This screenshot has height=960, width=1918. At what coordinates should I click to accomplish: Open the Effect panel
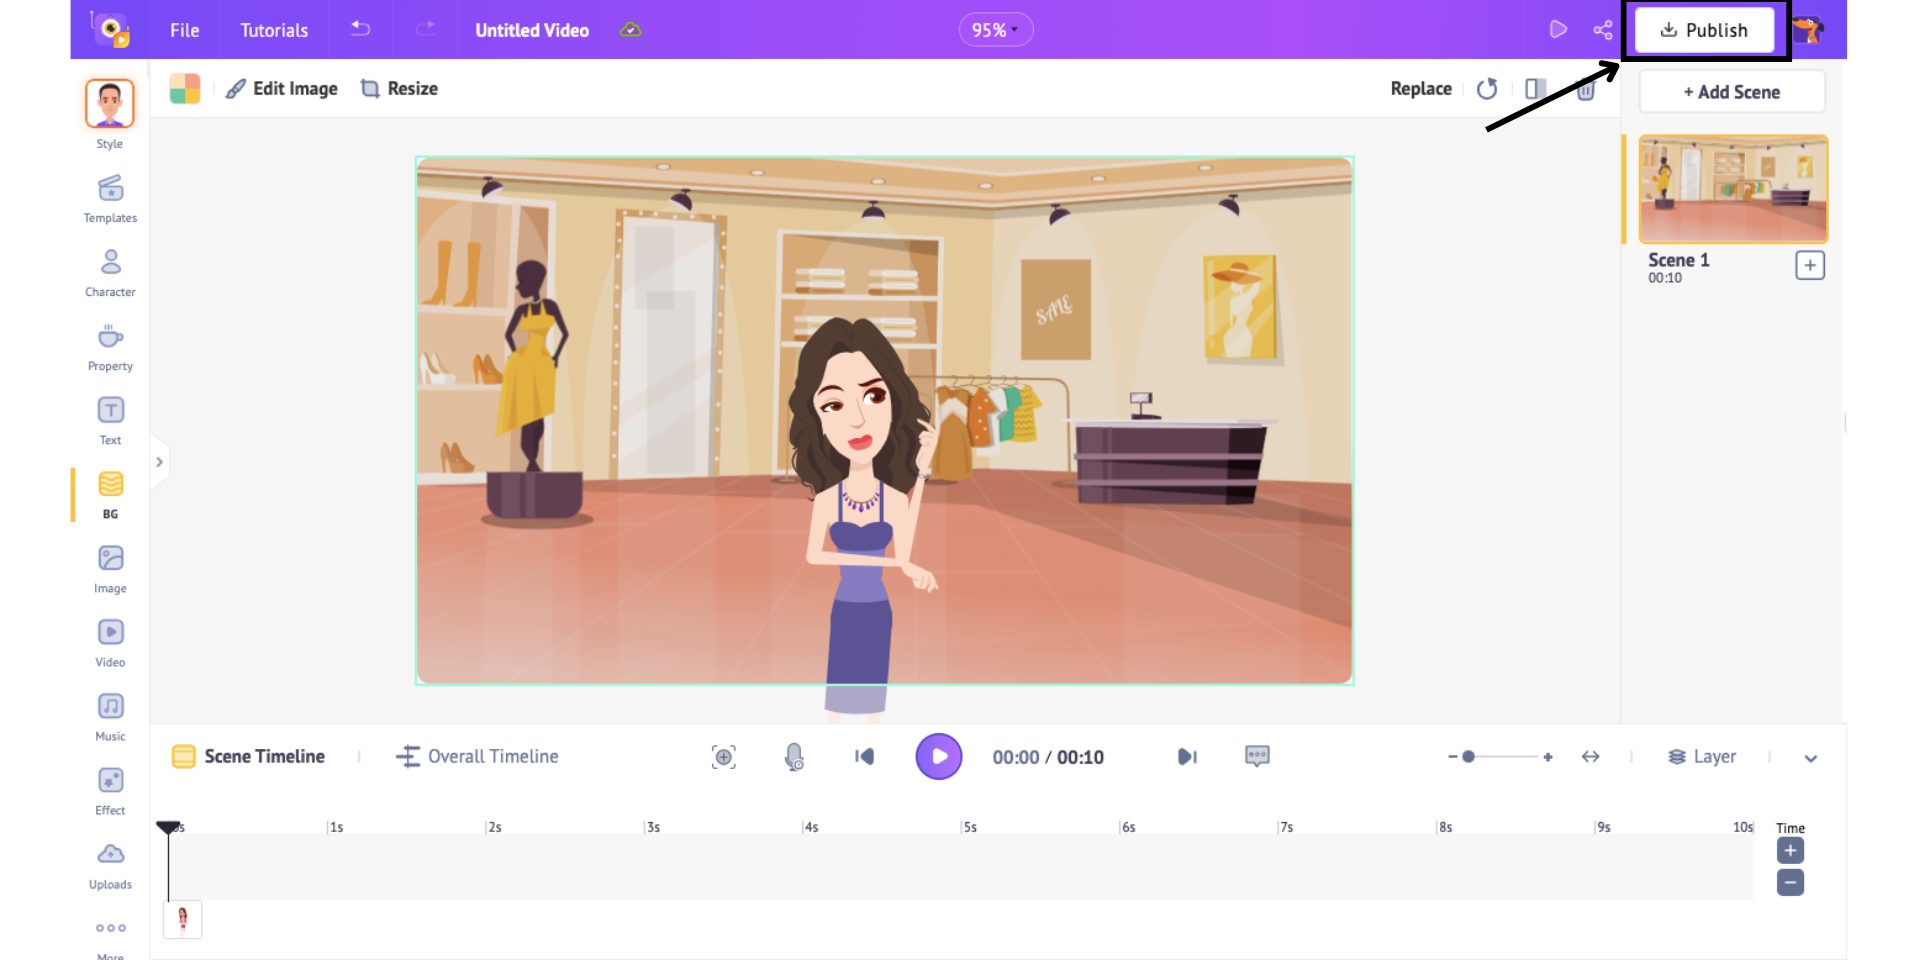click(110, 791)
